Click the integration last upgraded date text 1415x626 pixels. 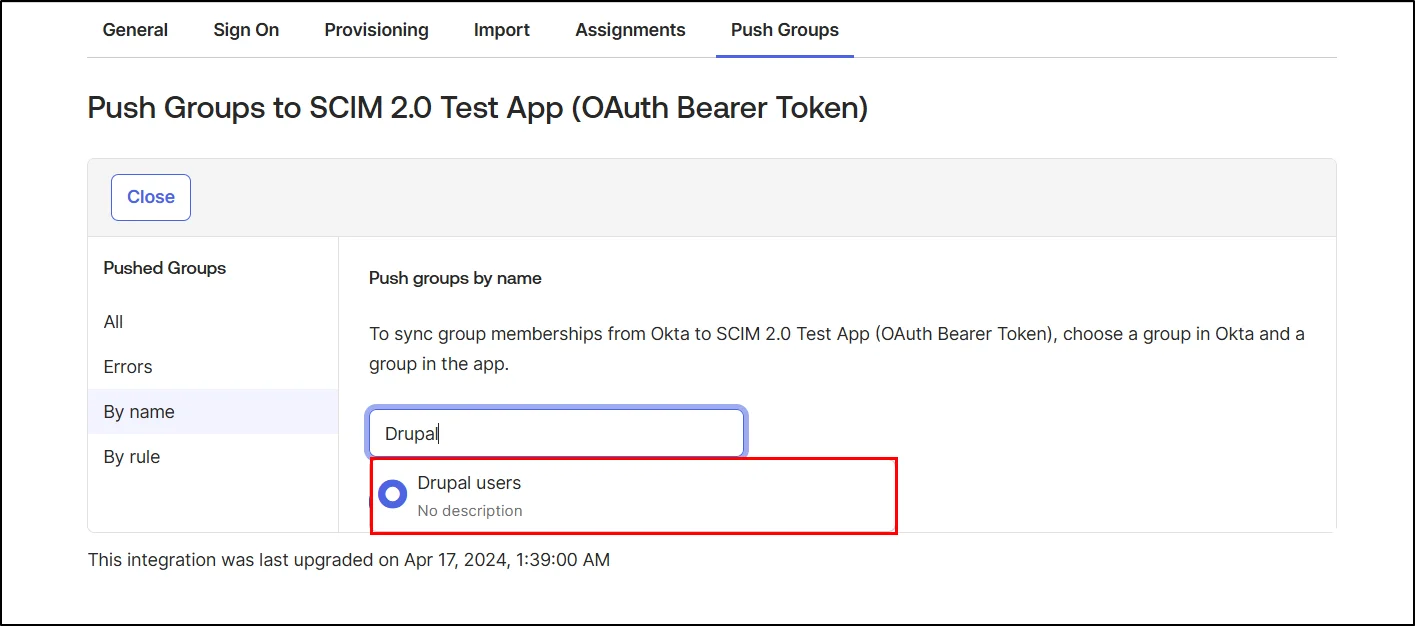coord(349,560)
